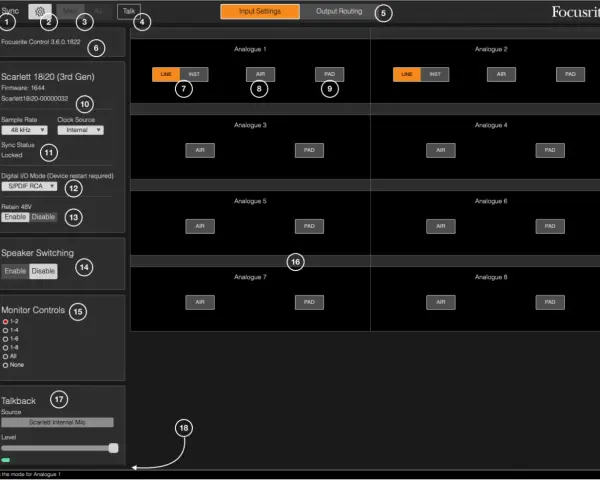Image resolution: width=600 pixels, height=480 pixels.
Task: Click the Firmware: 1644 text
Action: click(x=23, y=88)
